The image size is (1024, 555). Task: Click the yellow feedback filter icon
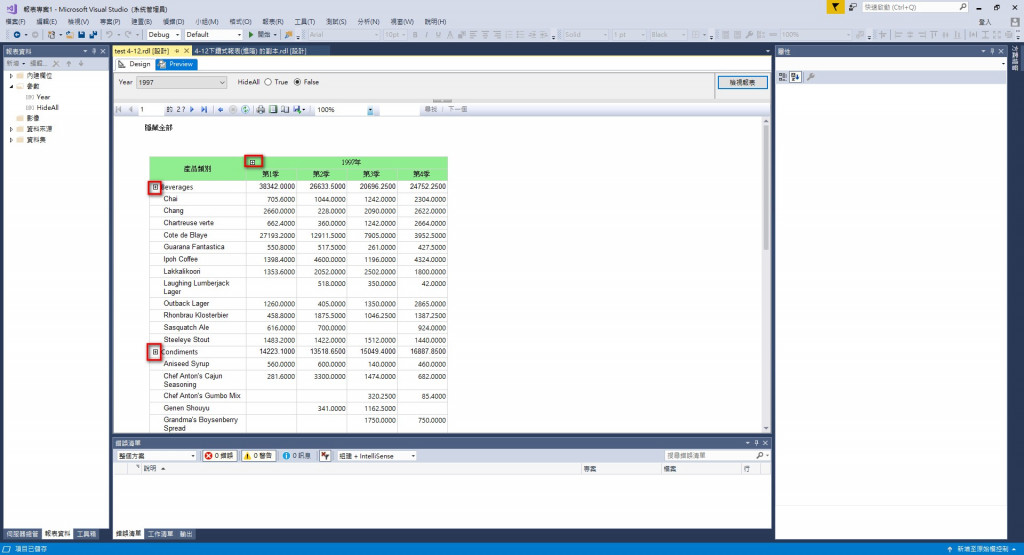click(x=835, y=7)
